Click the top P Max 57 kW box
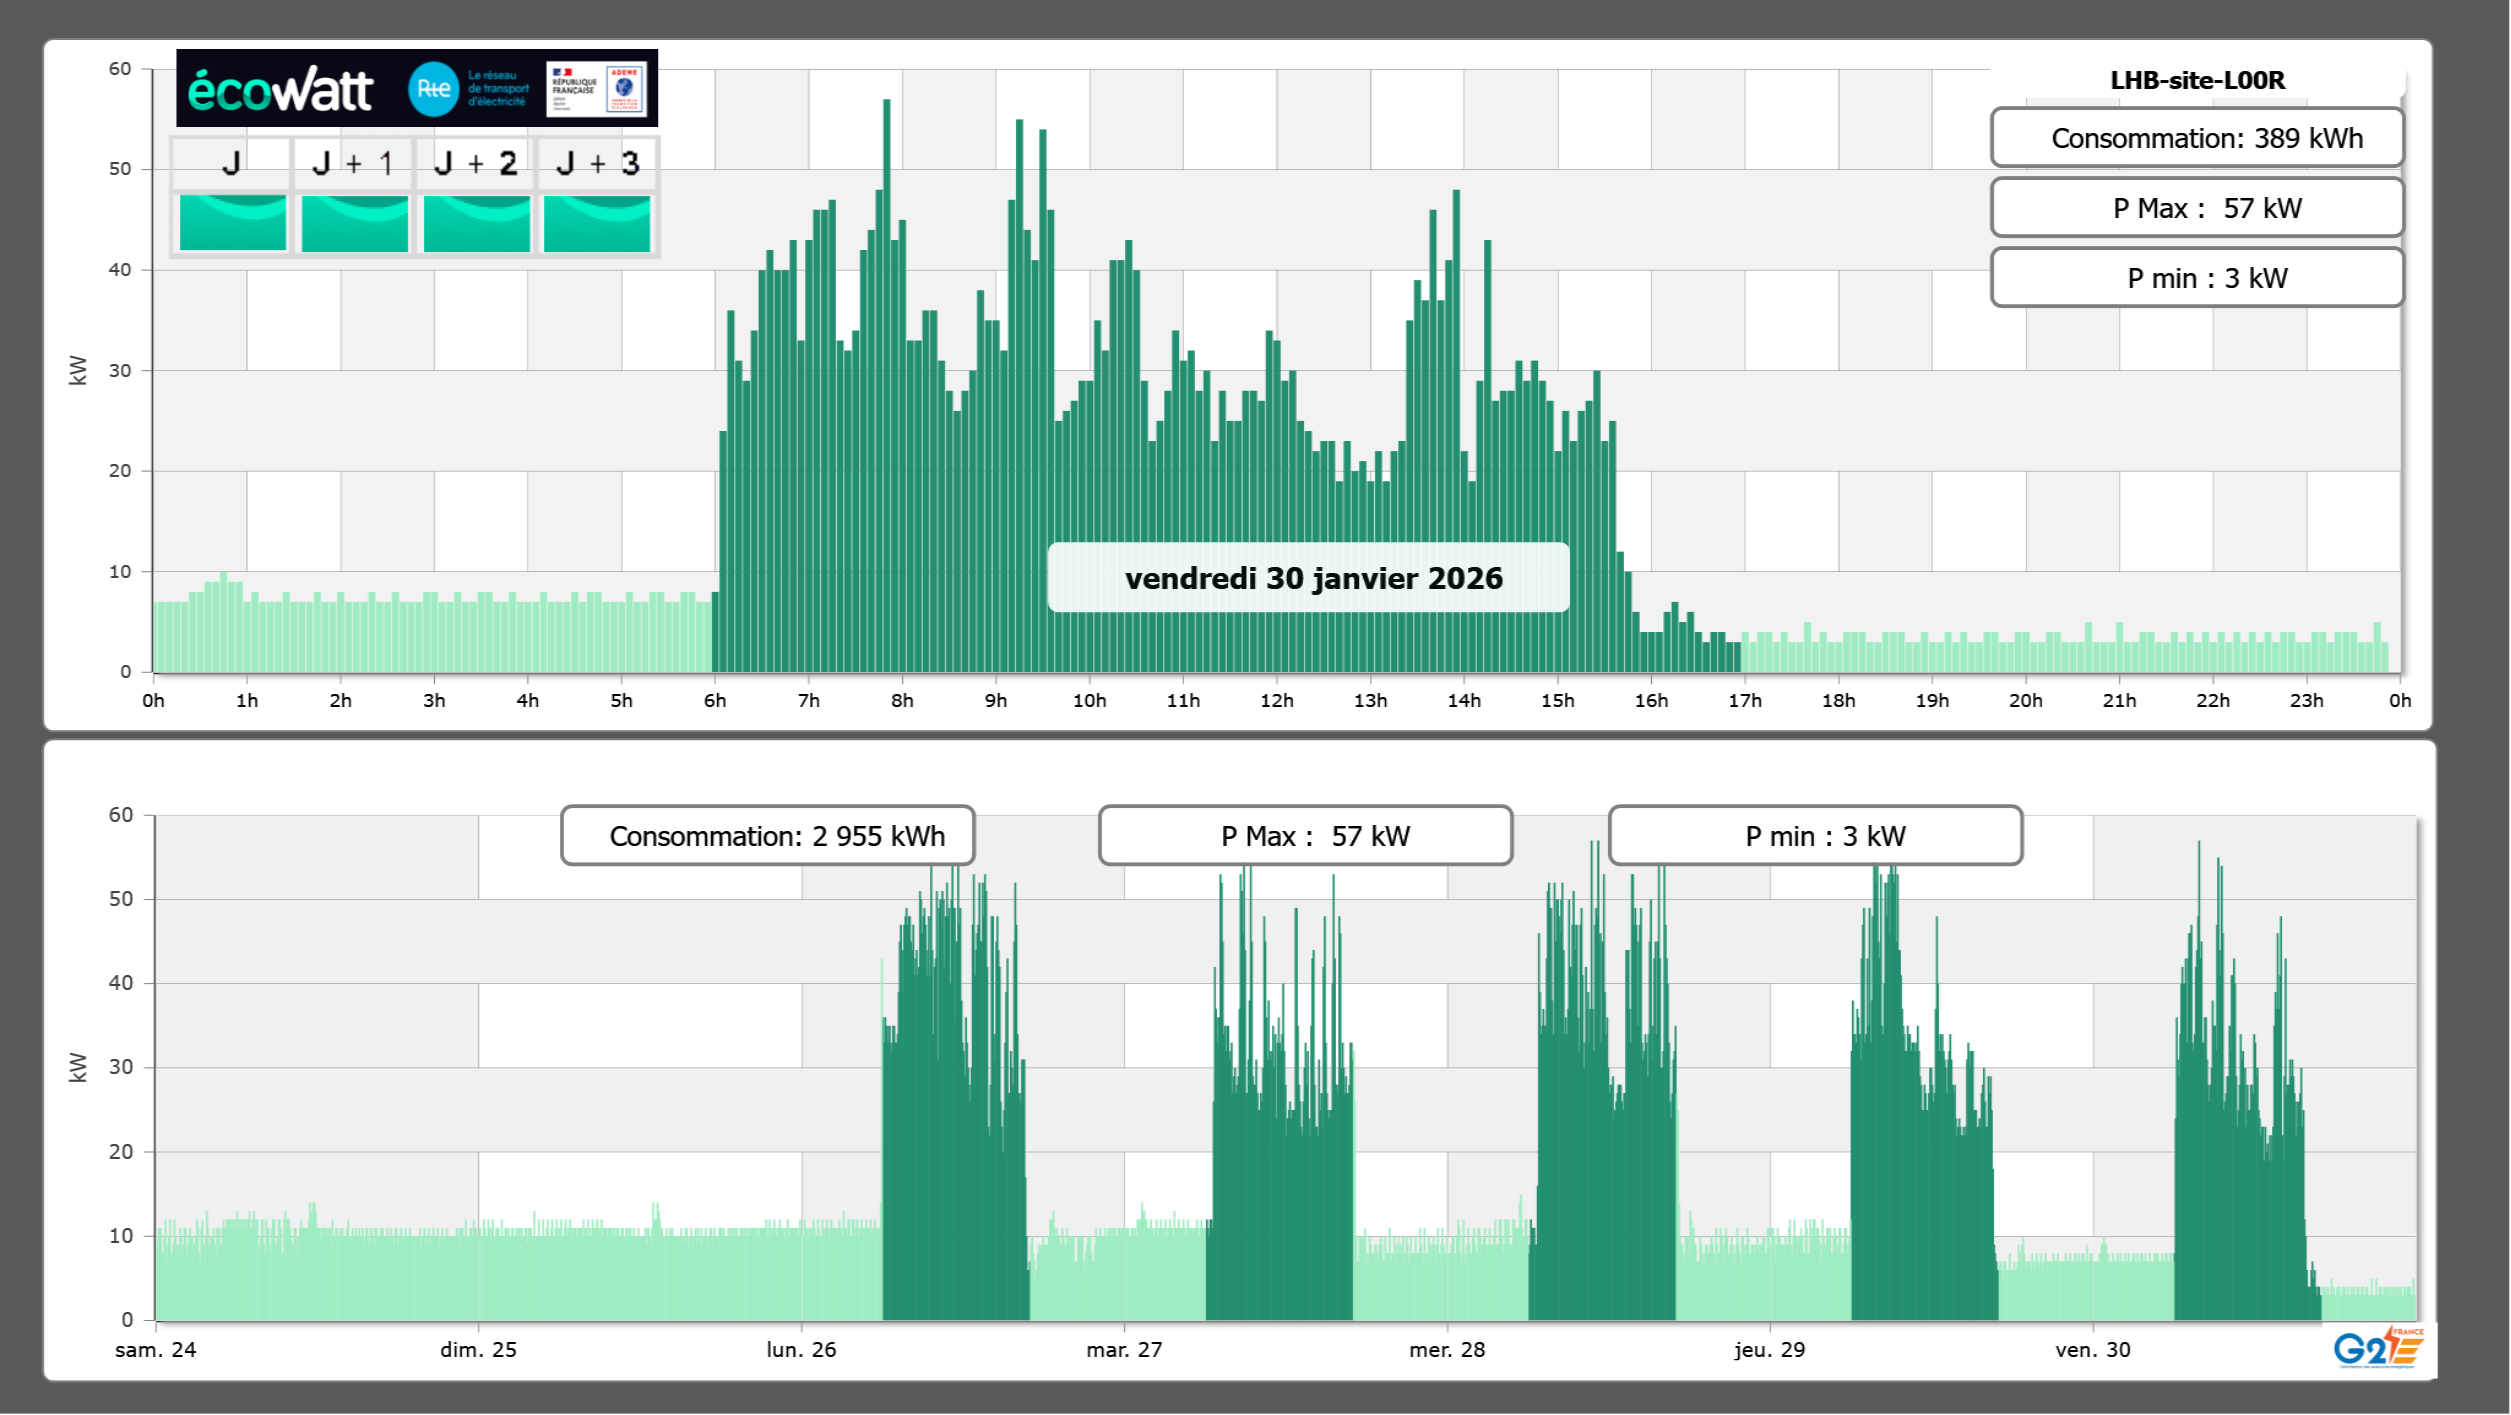Screen dimensions: 2511x1415 pyautogui.click(x=2197, y=208)
